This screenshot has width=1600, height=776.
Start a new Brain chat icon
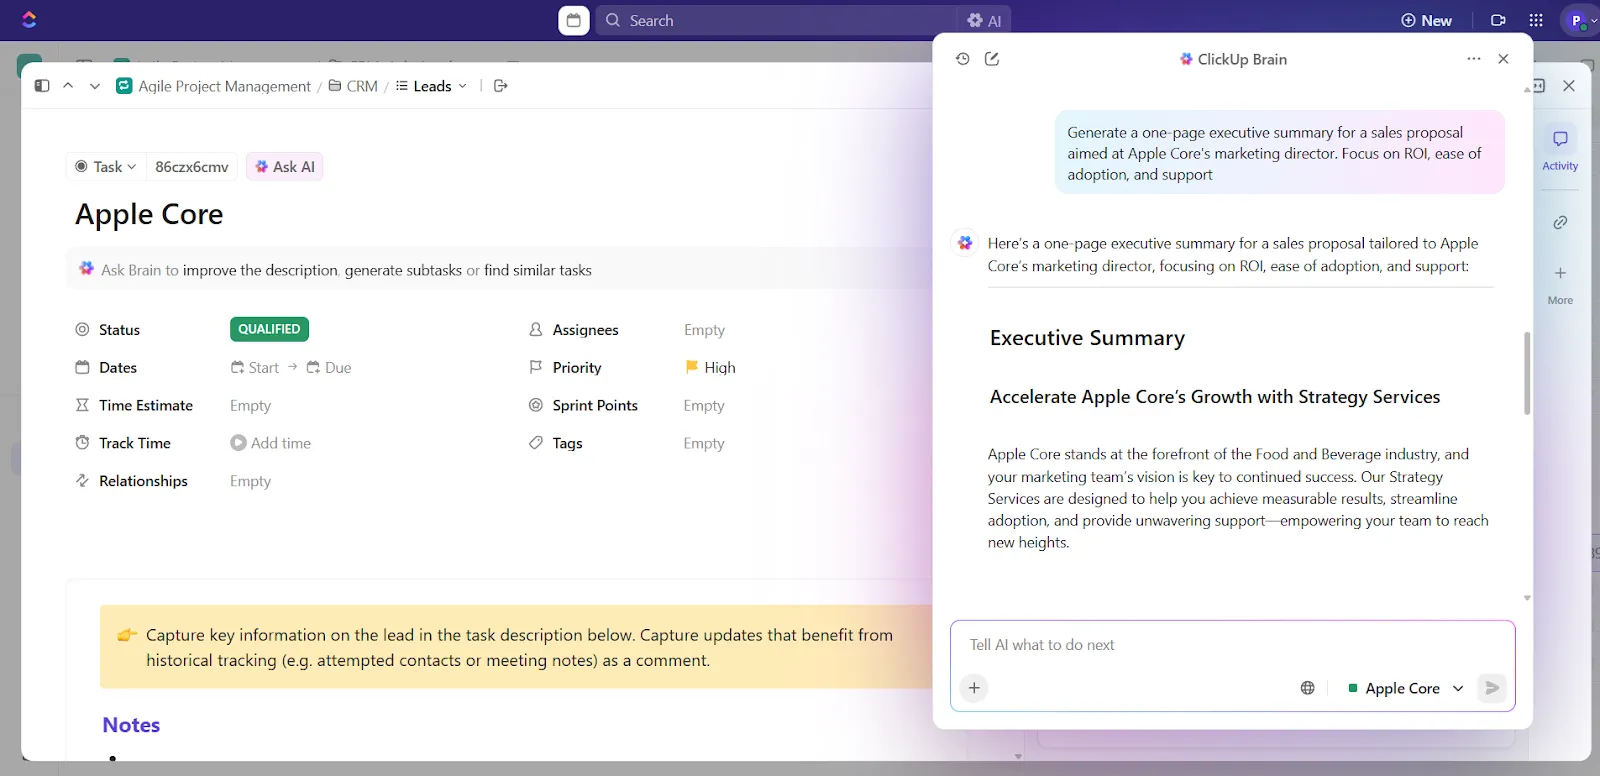coord(992,59)
